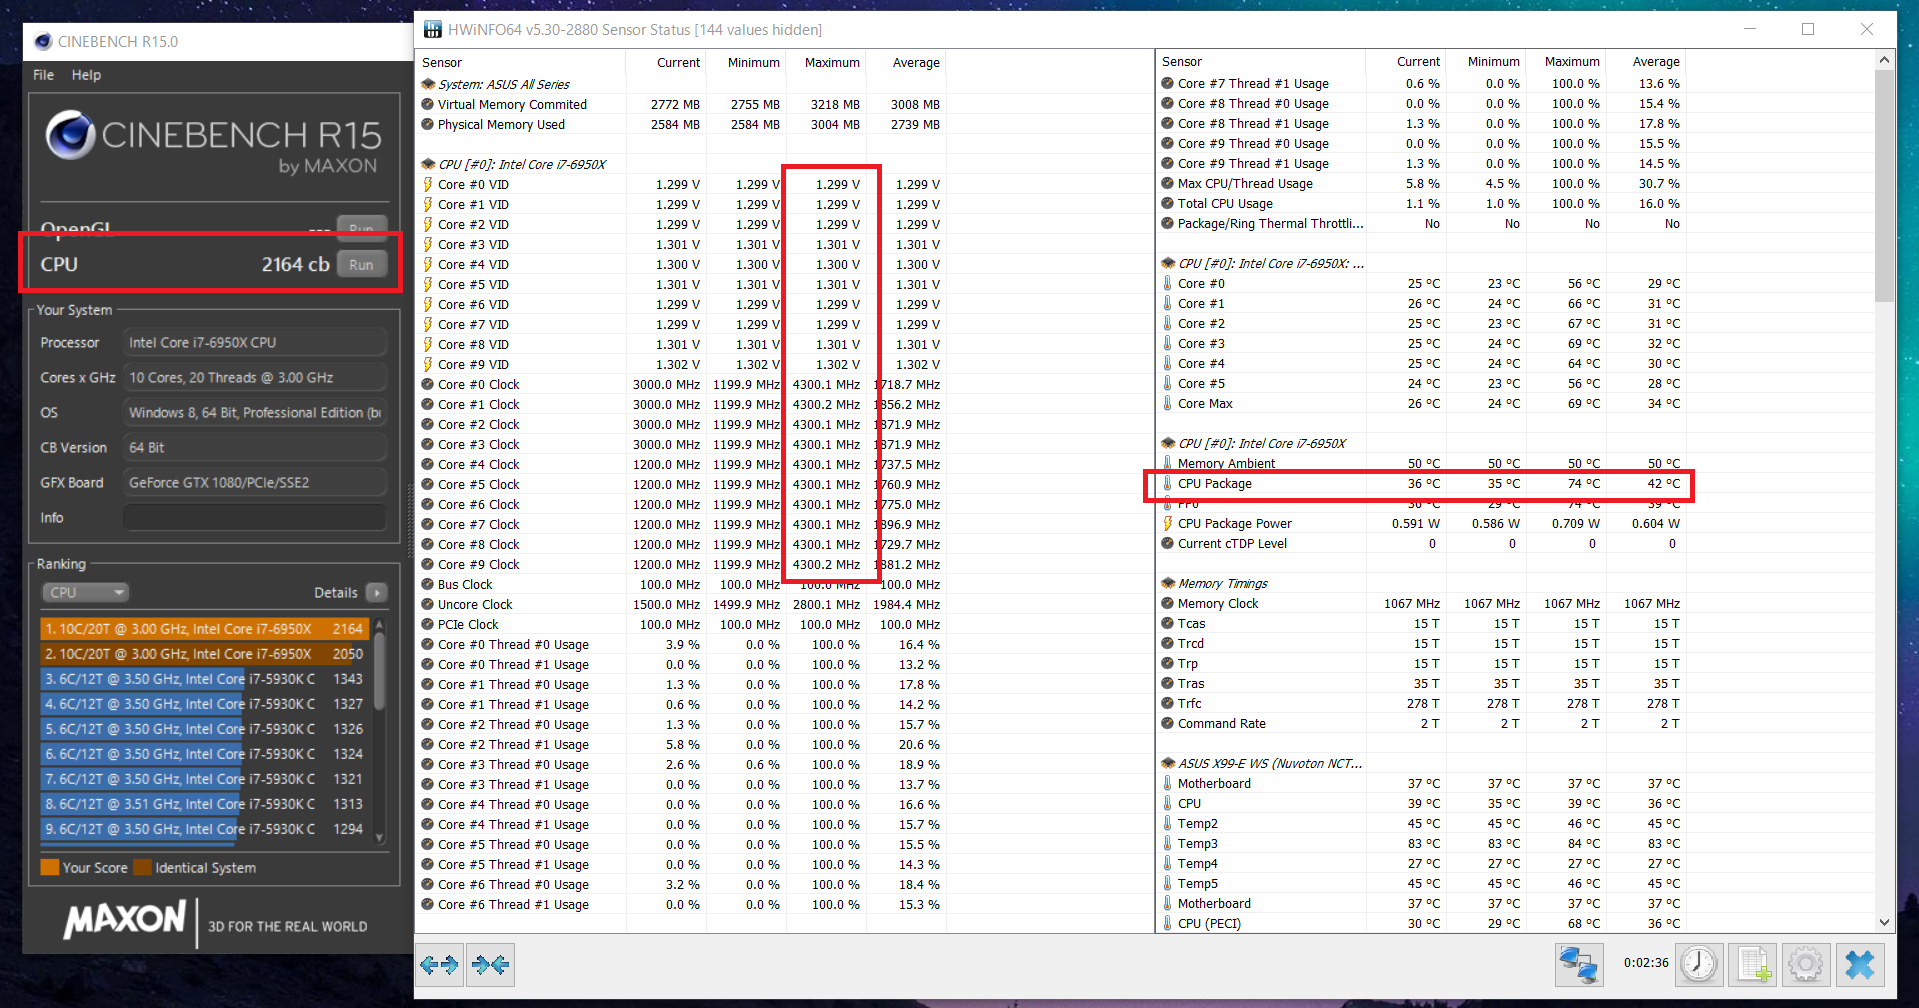The image size is (1919, 1008).
Task: Expand the ranking Details arrow
Action: coord(377,592)
